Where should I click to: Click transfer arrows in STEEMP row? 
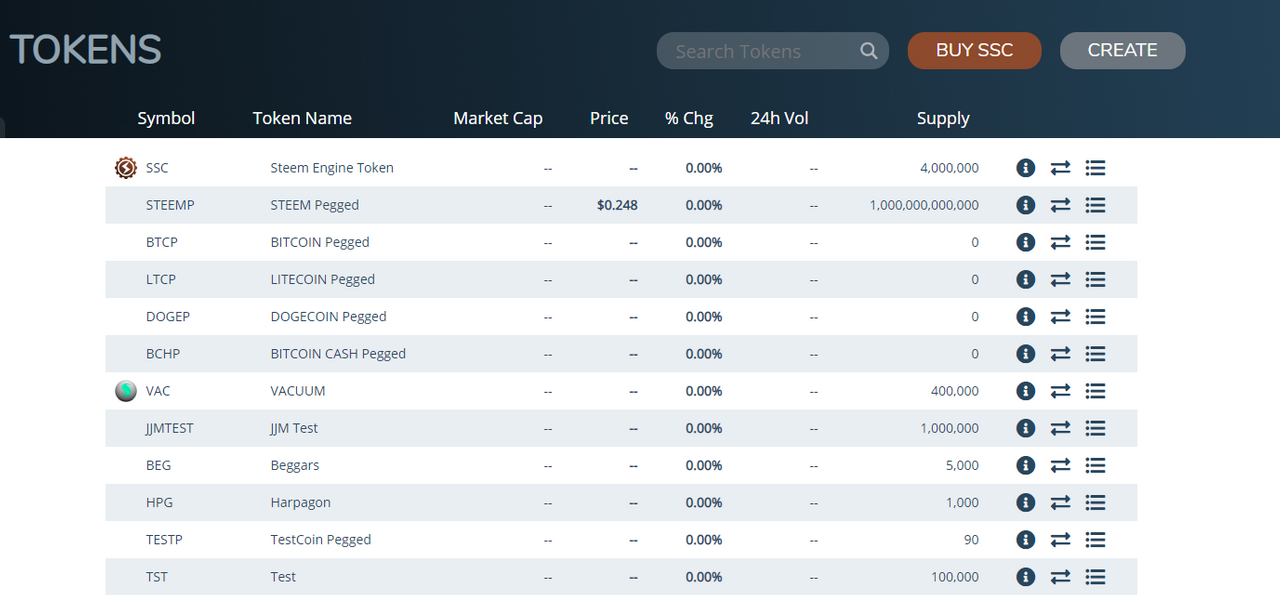[1060, 205]
